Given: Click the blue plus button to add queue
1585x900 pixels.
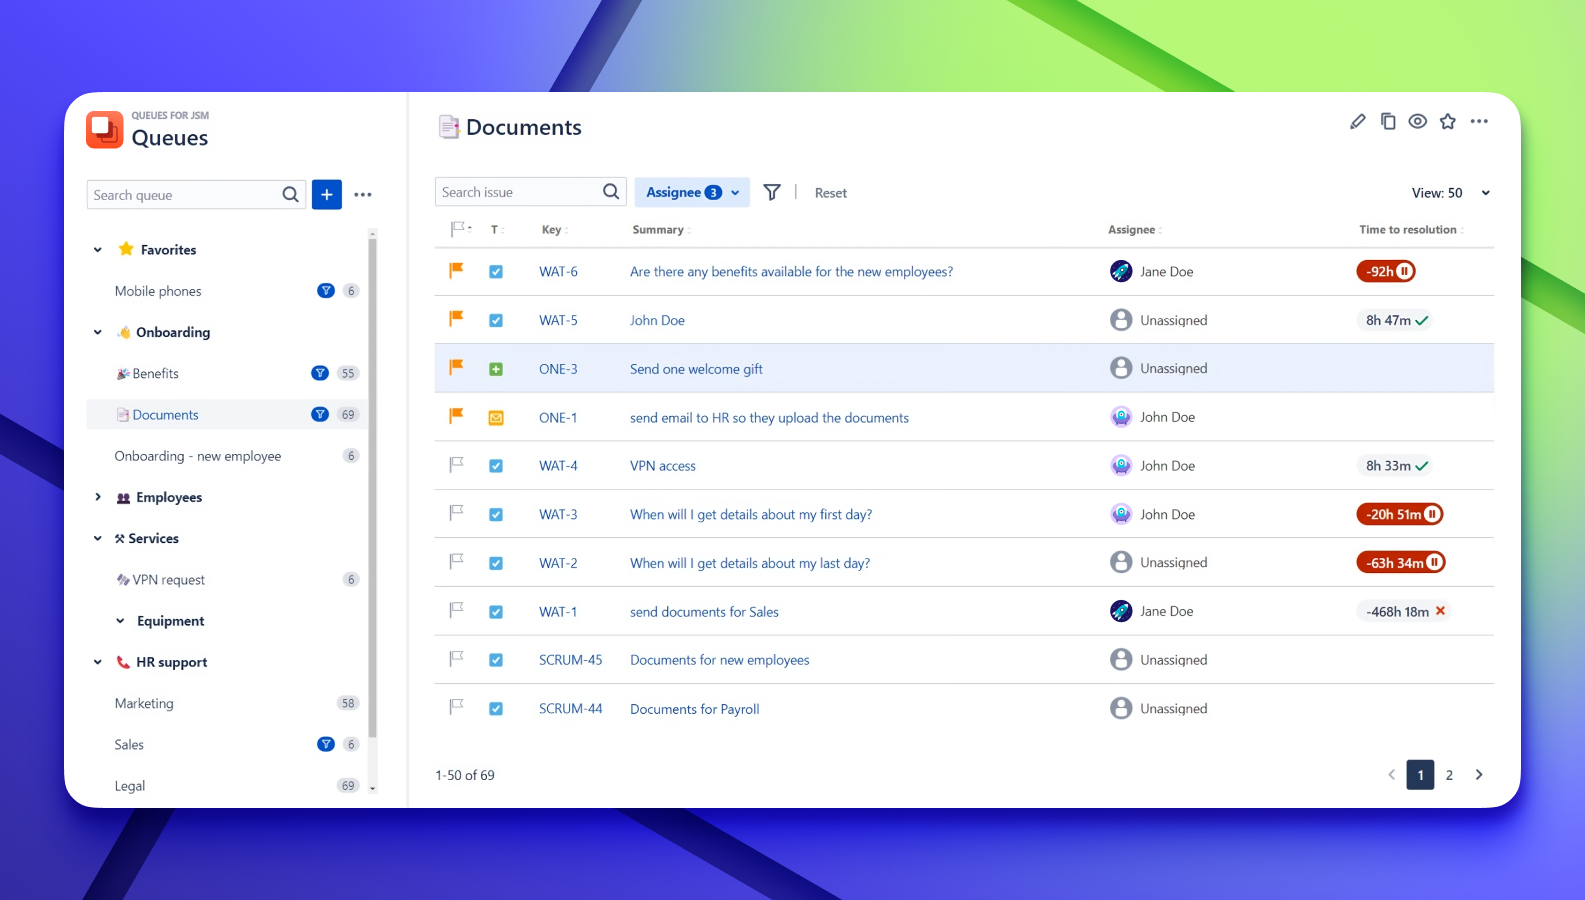Looking at the screenshot, I should 327,195.
